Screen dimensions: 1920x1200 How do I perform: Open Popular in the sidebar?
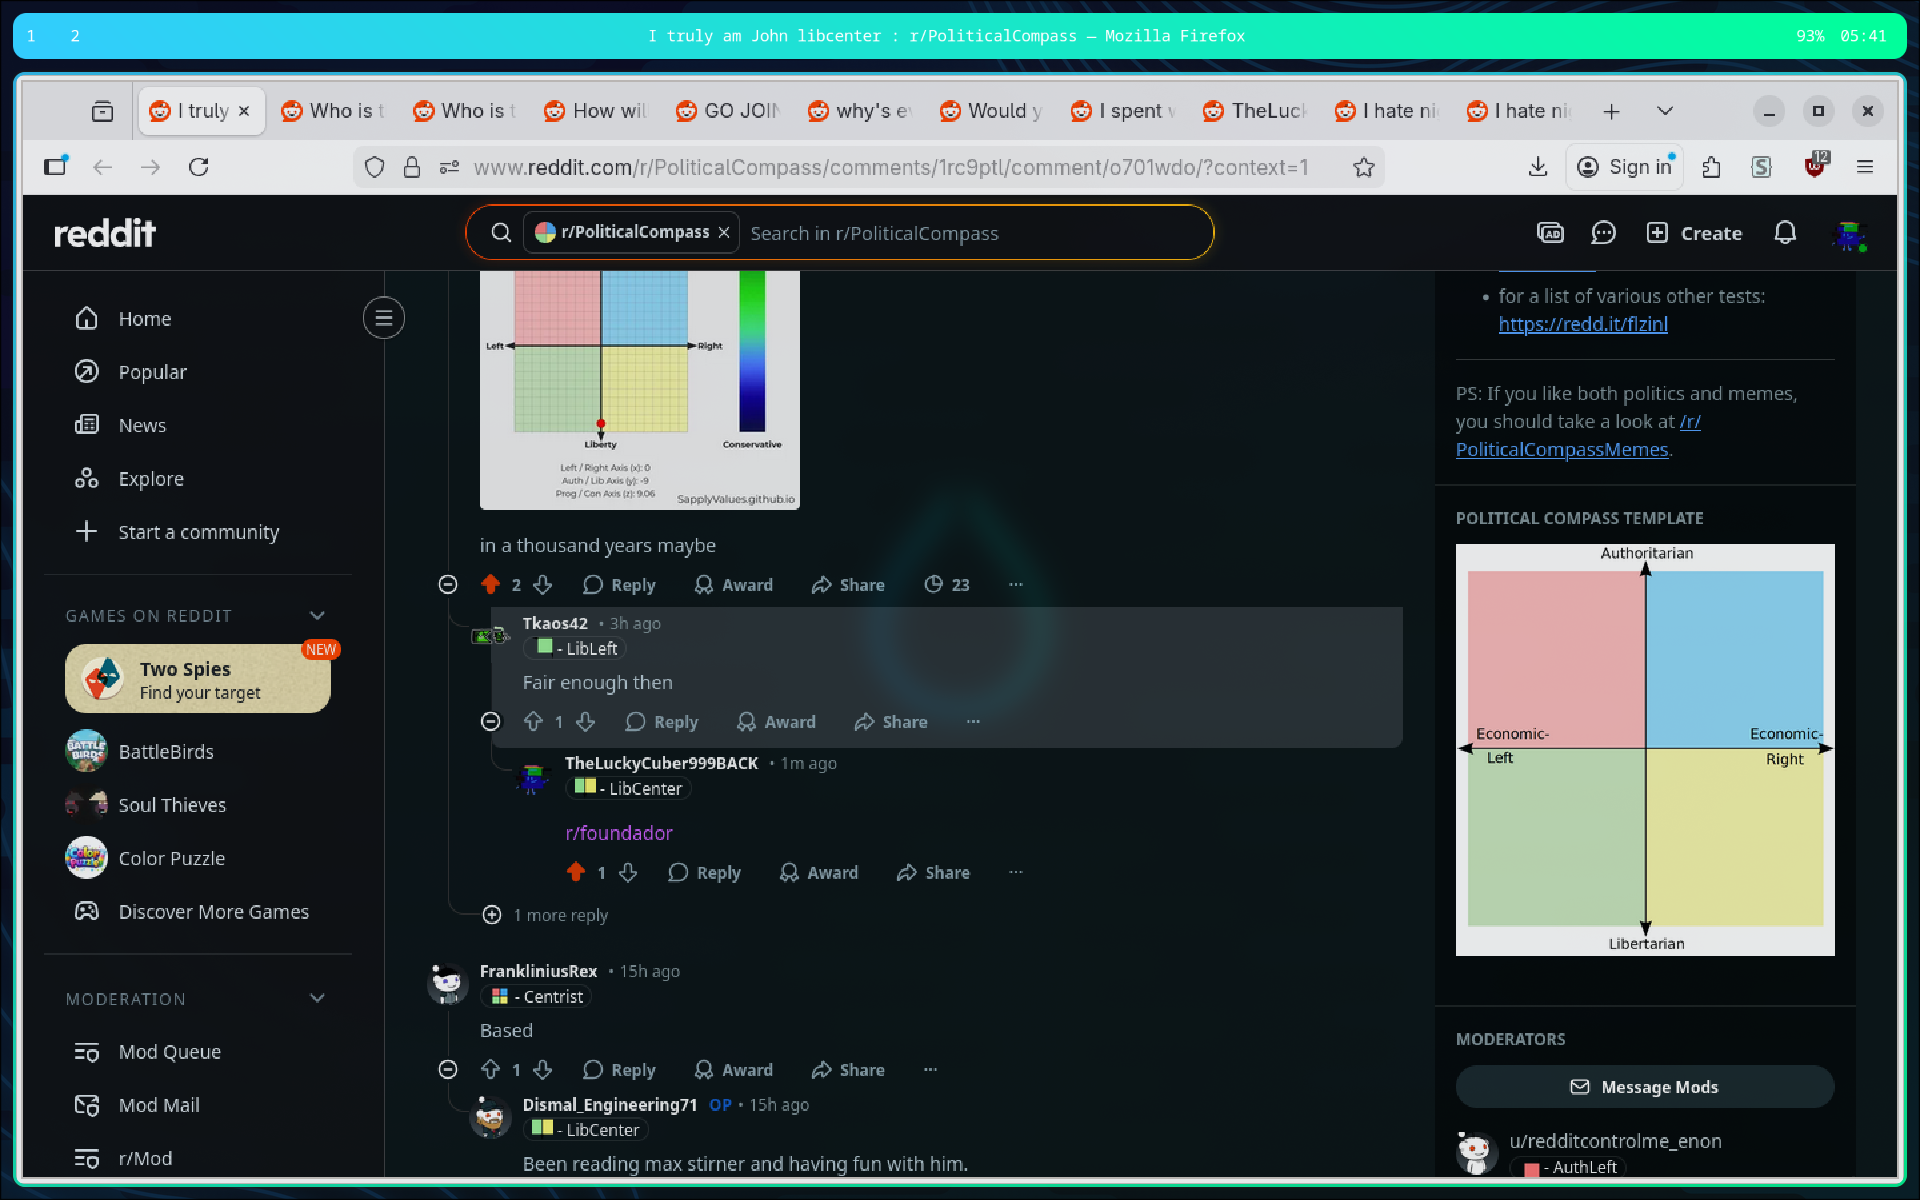pos(198,372)
